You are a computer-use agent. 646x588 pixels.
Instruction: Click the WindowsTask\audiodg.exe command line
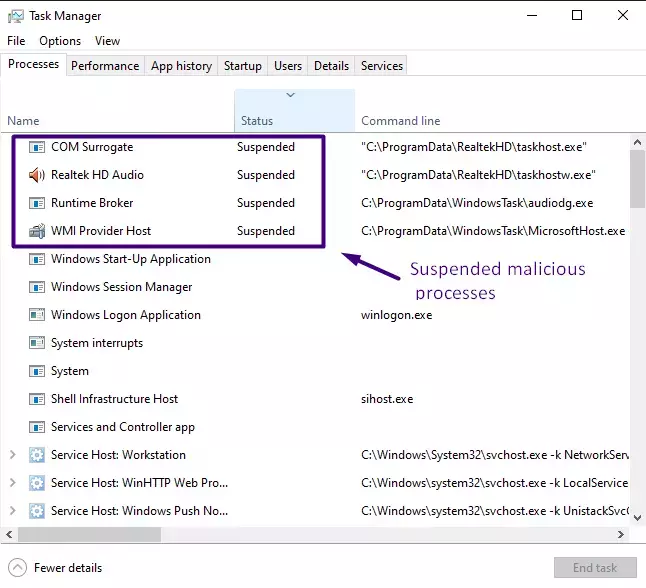point(477,203)
